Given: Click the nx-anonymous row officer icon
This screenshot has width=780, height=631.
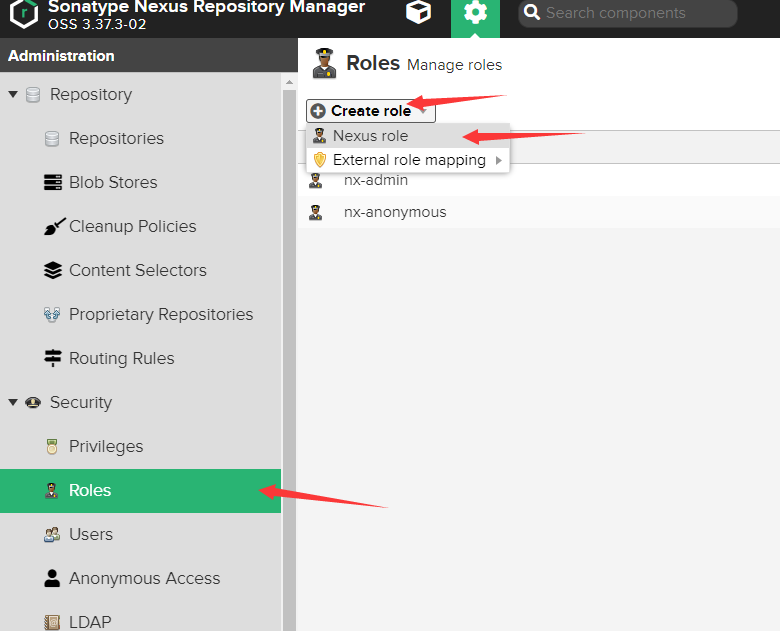Looking at the screenshot, I should [x=315, y=212].
